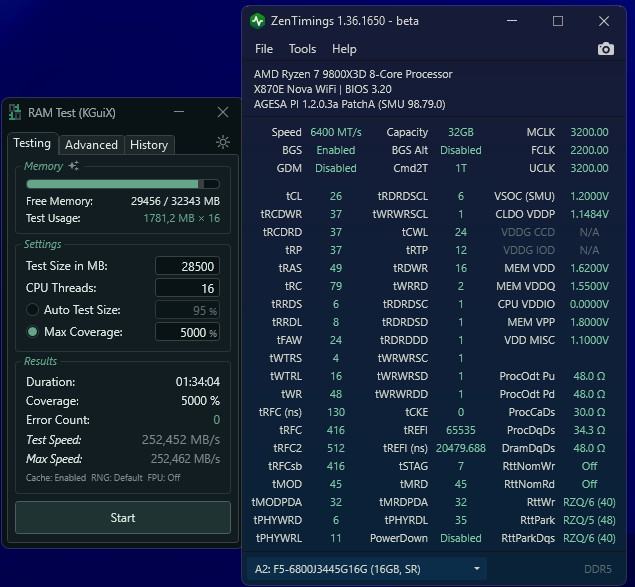Click the Cache: Enabled status text
Screen dimensions: 635x587
(56, 478)
